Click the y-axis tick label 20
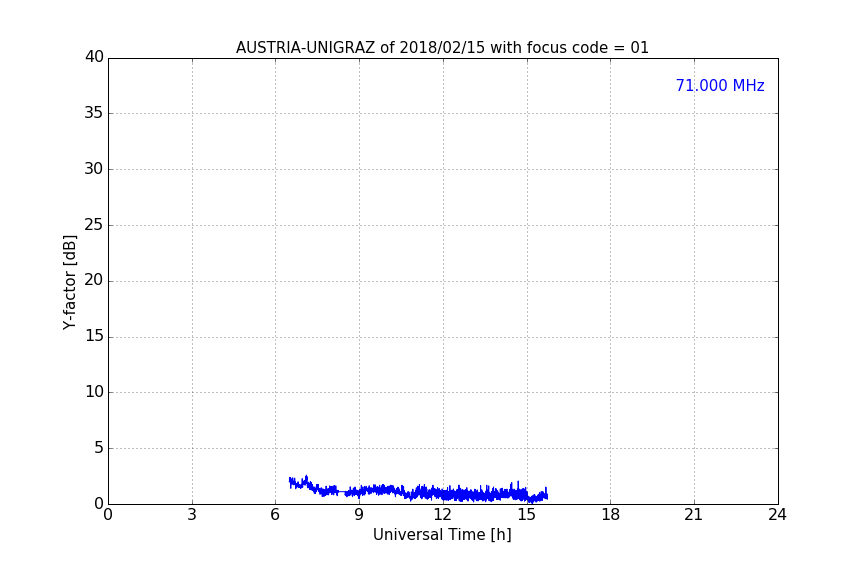 click(94, 280)
